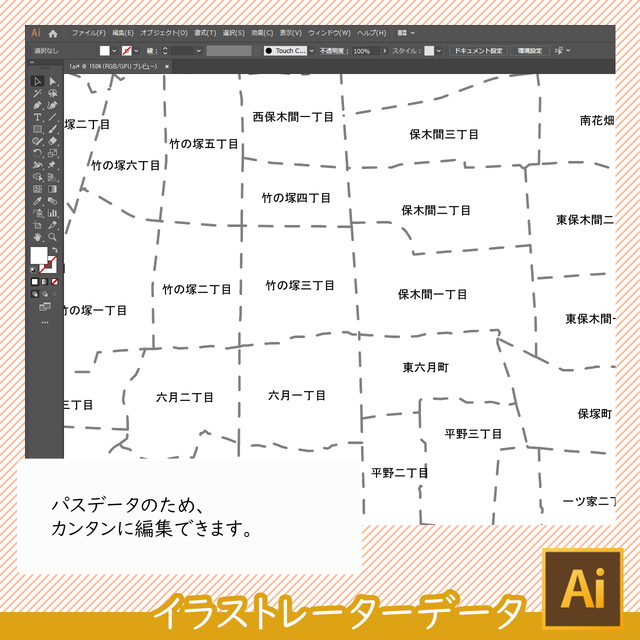Open the 編集(E) menu
Screen dimensions: 640x640
(x=123, y=33)
